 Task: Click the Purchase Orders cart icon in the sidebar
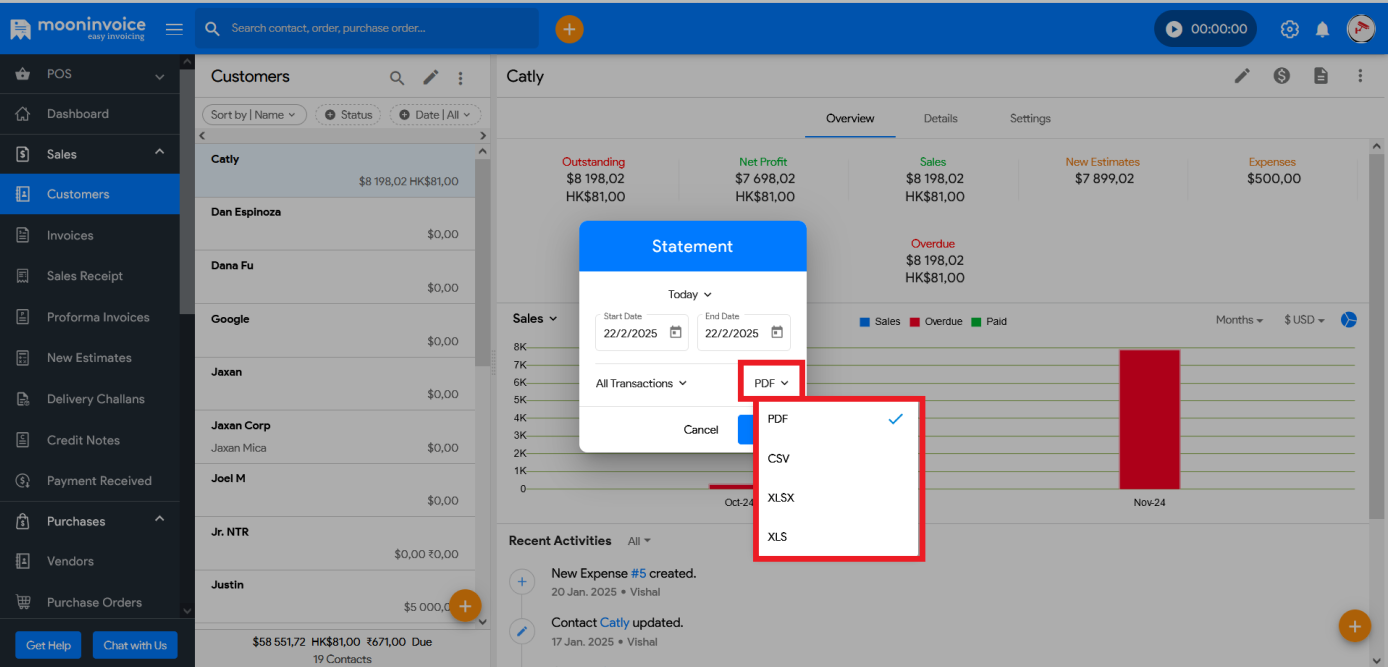pos(23,603)
